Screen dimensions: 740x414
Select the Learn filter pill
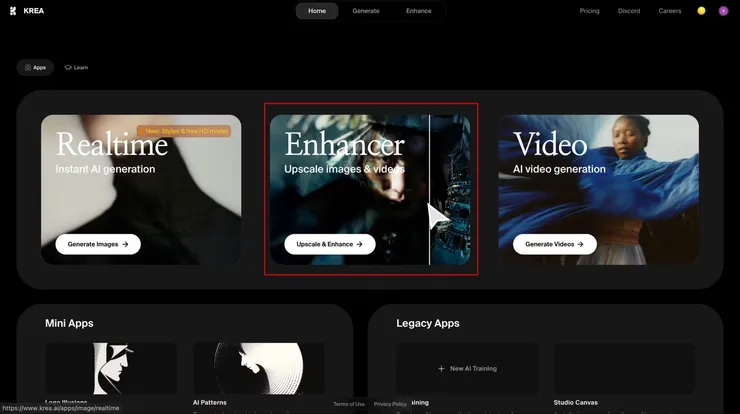click(x=76, y=68)
